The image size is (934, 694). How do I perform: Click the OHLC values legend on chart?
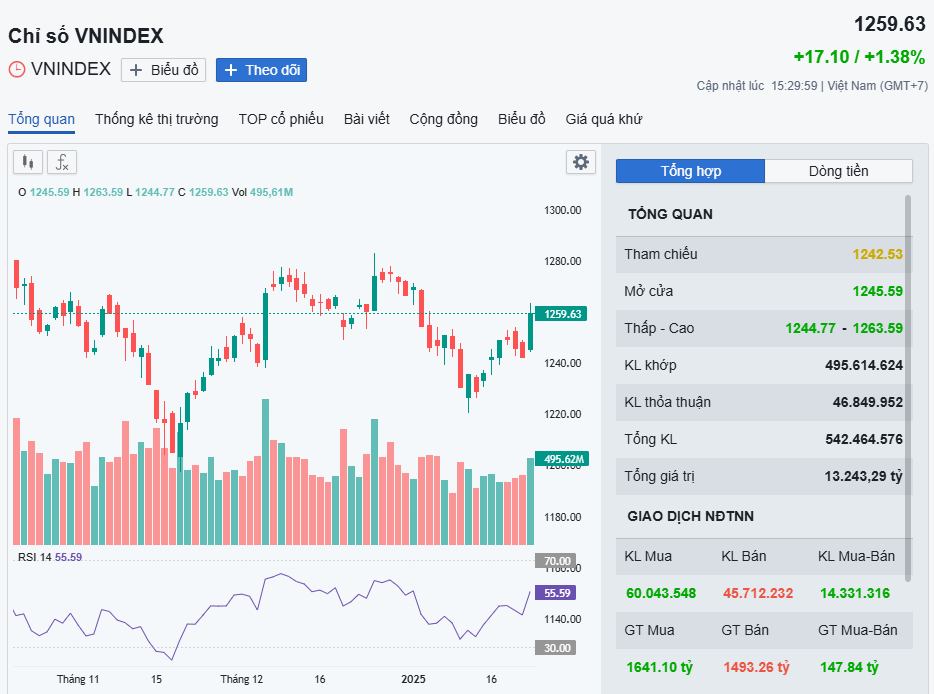(155, 192)
